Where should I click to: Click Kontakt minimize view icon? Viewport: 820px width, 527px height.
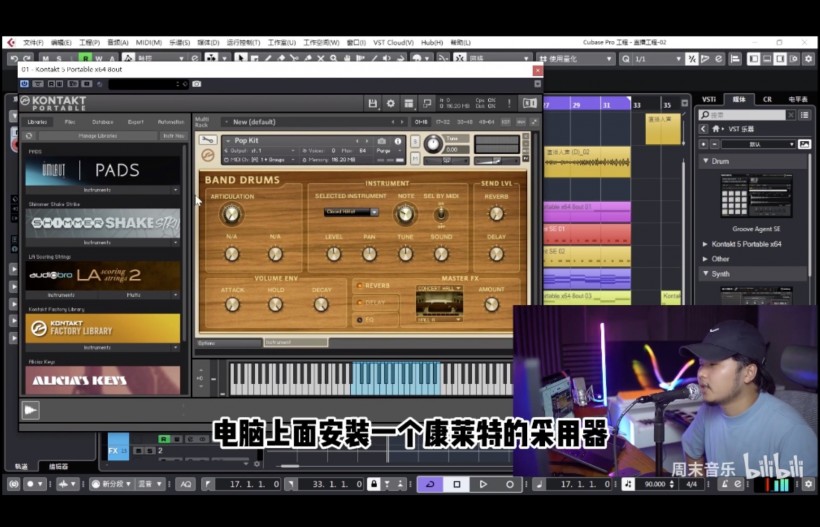click(427, 104)
